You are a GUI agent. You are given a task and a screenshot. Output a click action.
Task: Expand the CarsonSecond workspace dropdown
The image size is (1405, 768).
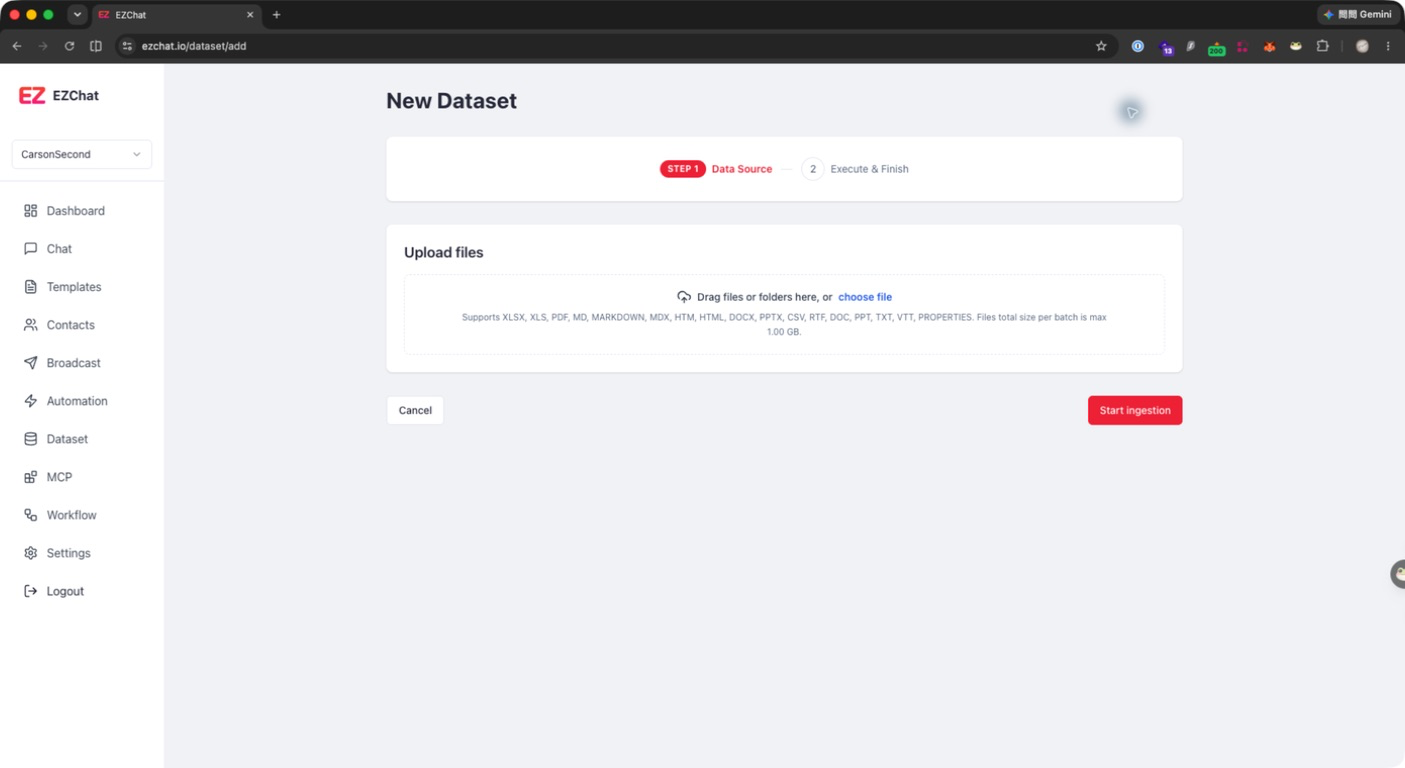tap(82, 154)
